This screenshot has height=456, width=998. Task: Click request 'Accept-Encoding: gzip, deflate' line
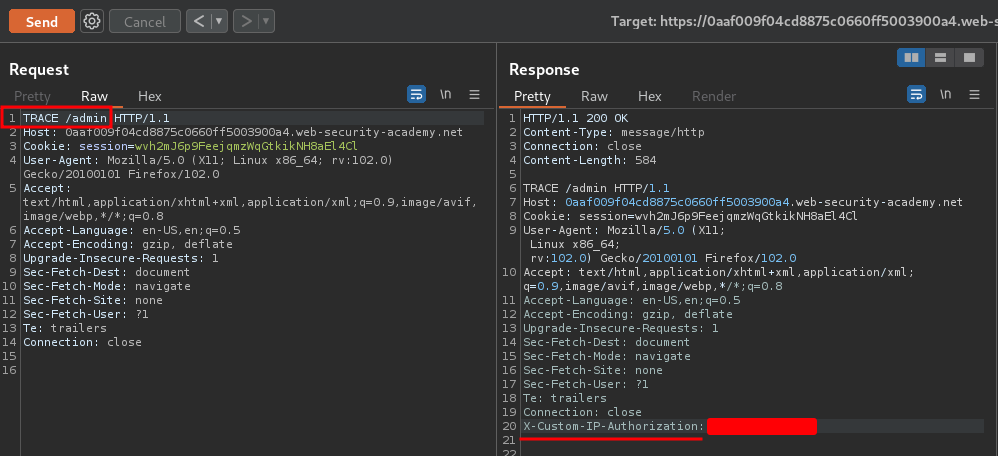128,244
